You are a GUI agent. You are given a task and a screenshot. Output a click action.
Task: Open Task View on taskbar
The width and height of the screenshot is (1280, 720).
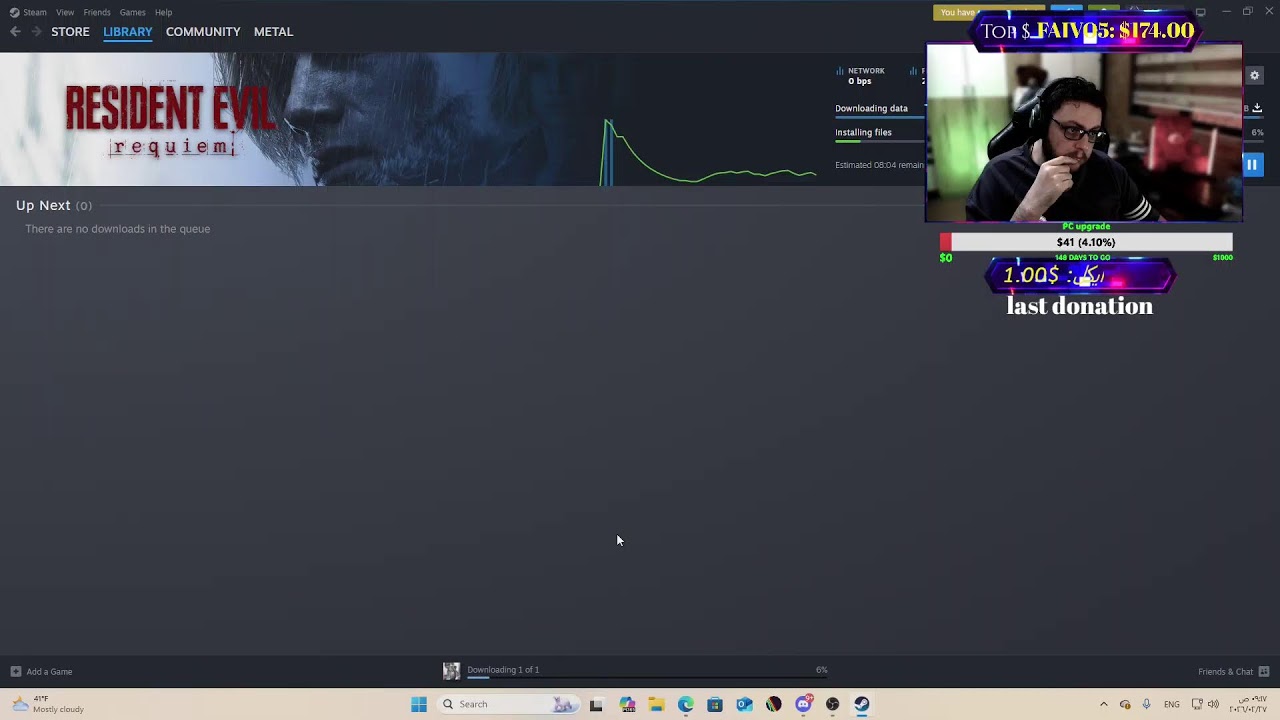click(x=596, y=704)
